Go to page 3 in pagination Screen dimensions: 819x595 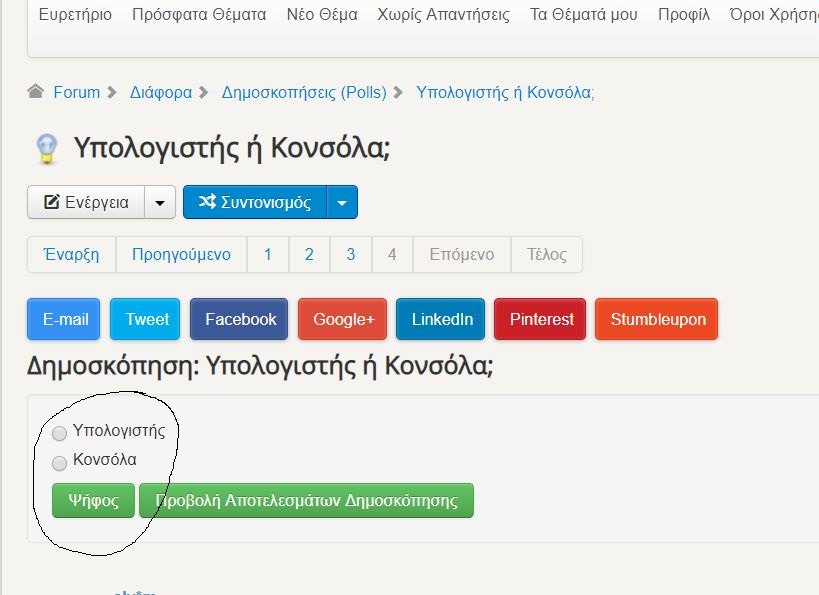[350, 255]
